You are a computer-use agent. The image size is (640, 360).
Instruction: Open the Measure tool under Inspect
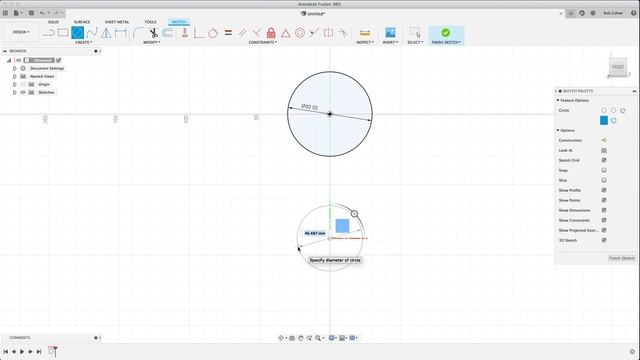(365, 33)
